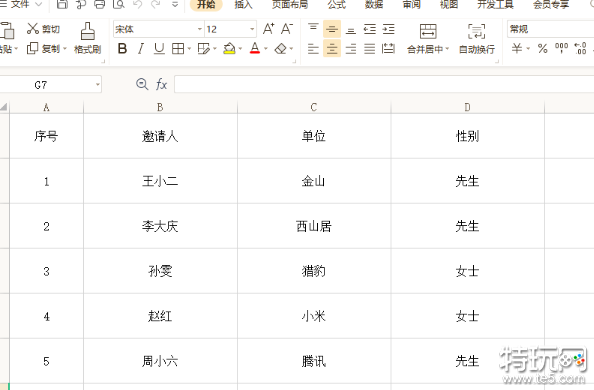This screenshot has height=390, width=594.
Task: Click the draw border pencil icon
Action: click(x=203, y=49)
